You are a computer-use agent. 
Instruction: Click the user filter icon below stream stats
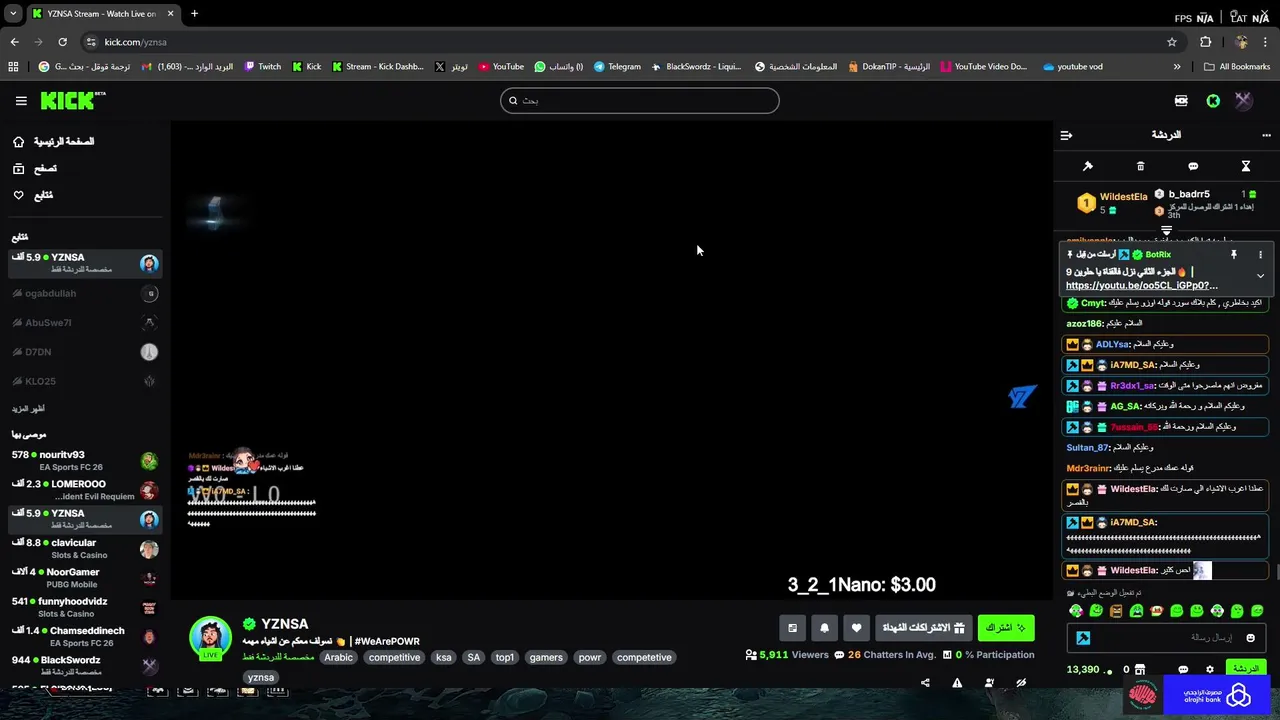click(989, 683)
